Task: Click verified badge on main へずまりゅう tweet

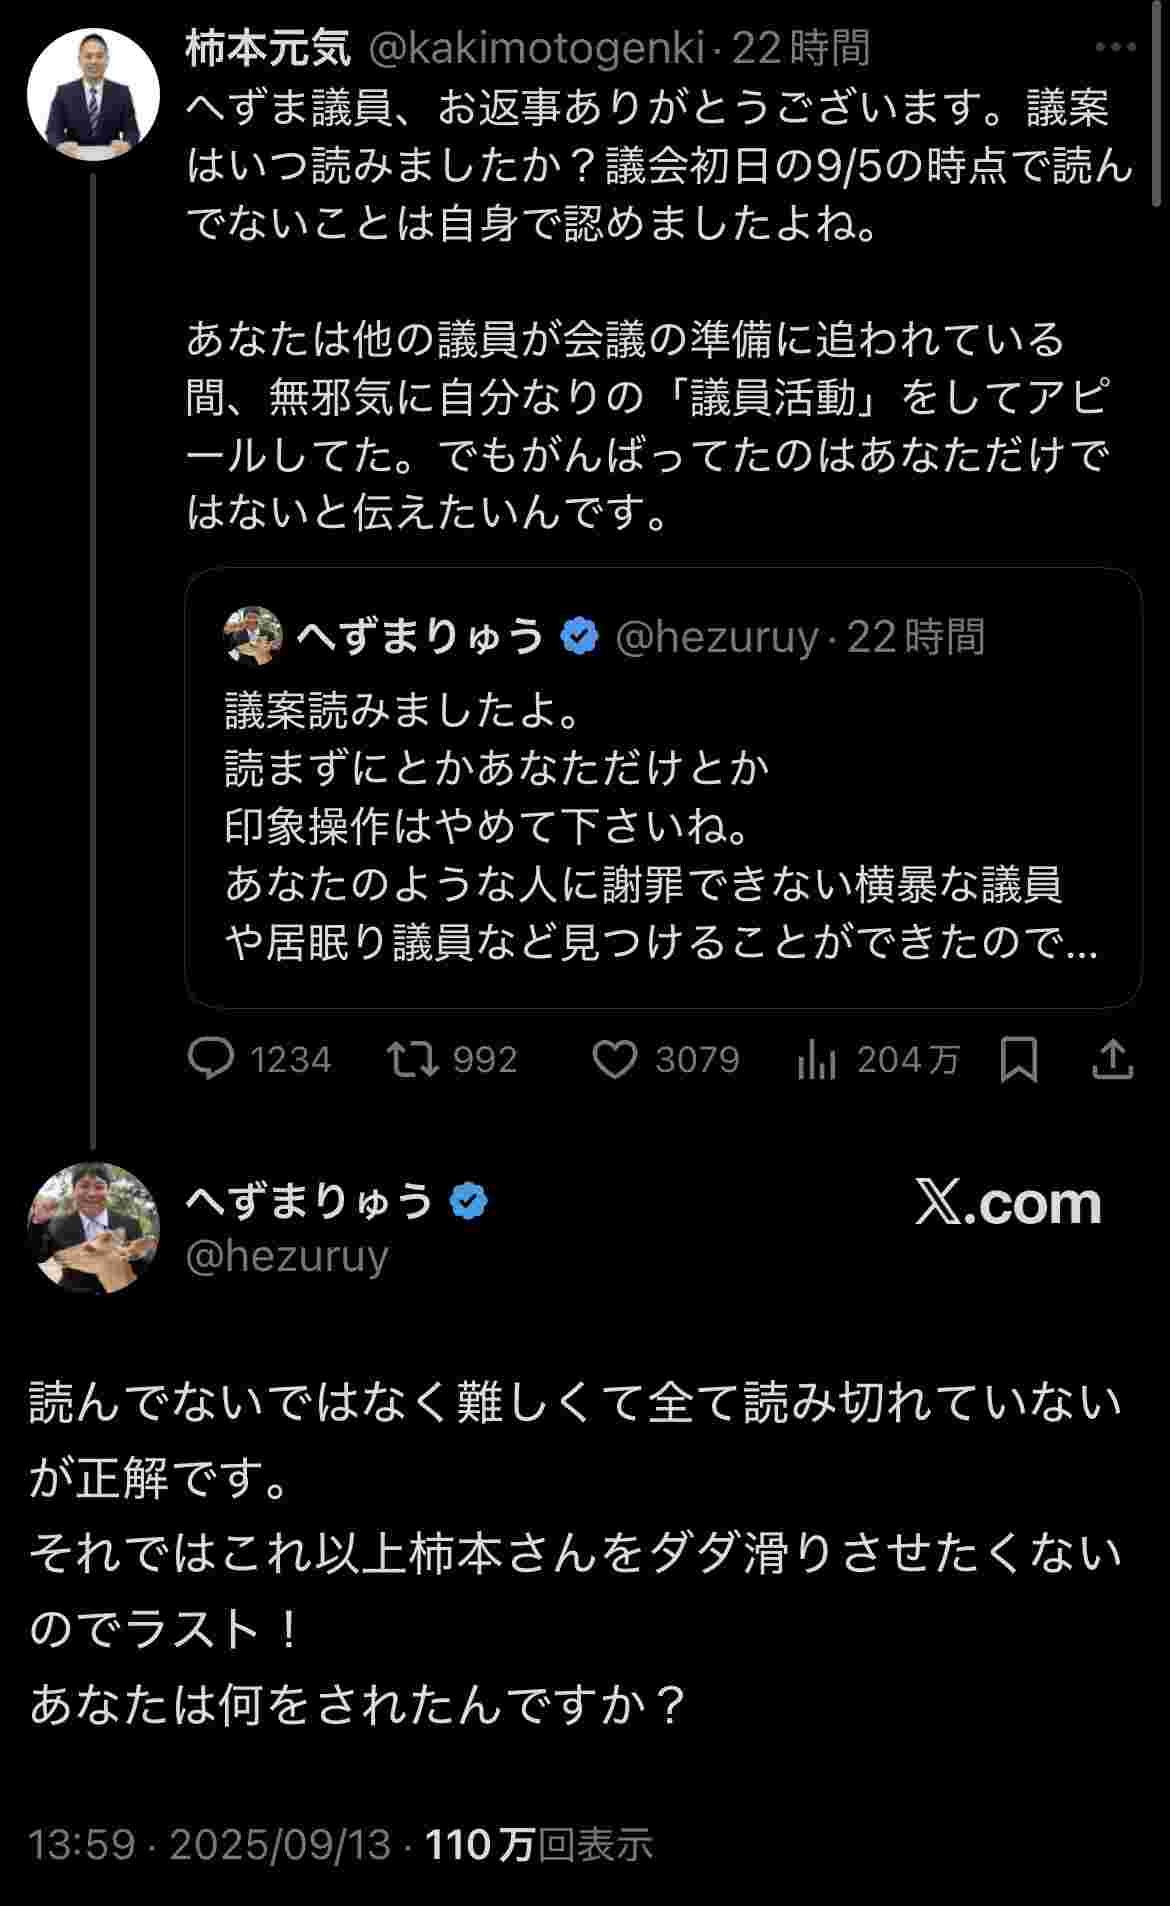Action: [469, 1201]
